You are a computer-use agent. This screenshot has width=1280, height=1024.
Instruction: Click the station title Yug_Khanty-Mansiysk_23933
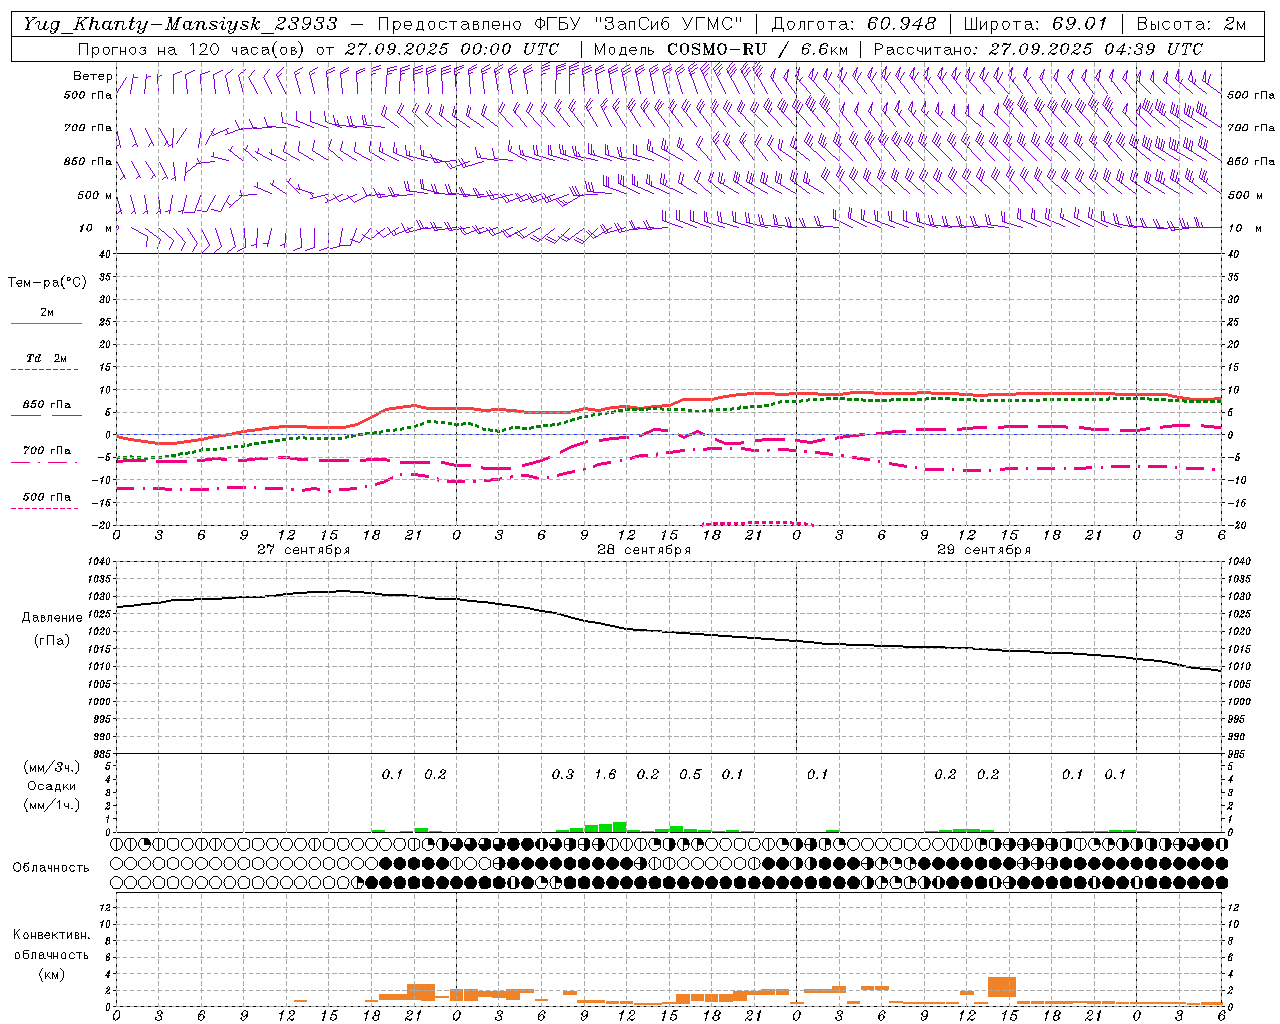179,24
